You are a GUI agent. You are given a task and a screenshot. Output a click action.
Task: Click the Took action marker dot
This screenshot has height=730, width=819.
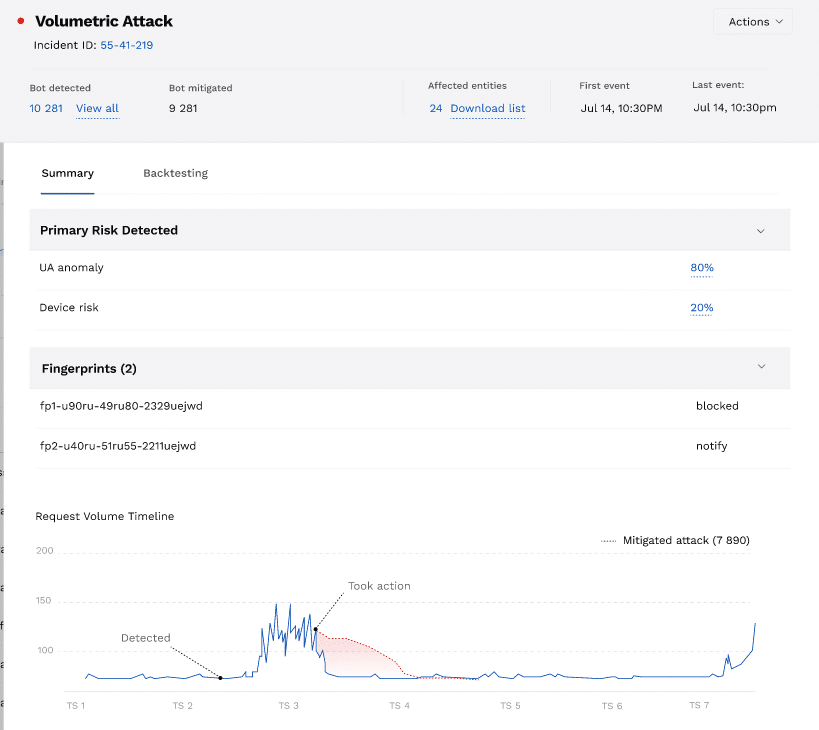click(x=316, y=629)
